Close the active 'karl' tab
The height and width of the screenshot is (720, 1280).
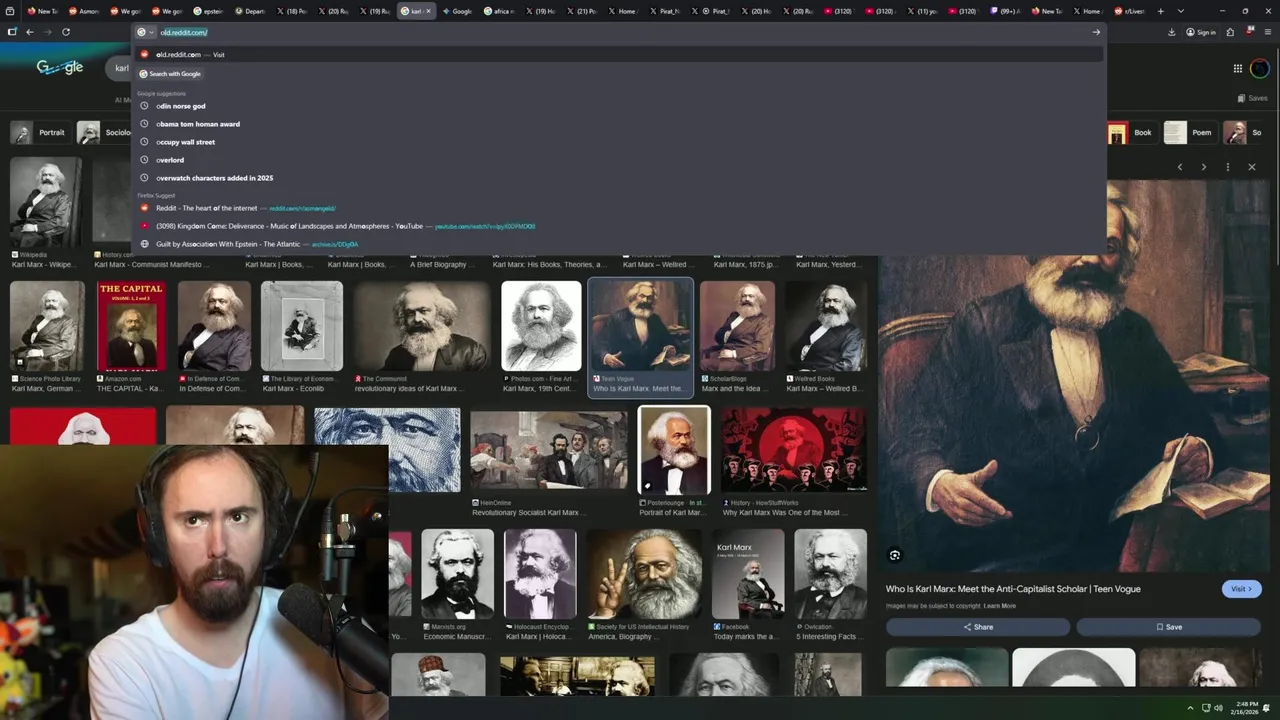pos(428,11)
